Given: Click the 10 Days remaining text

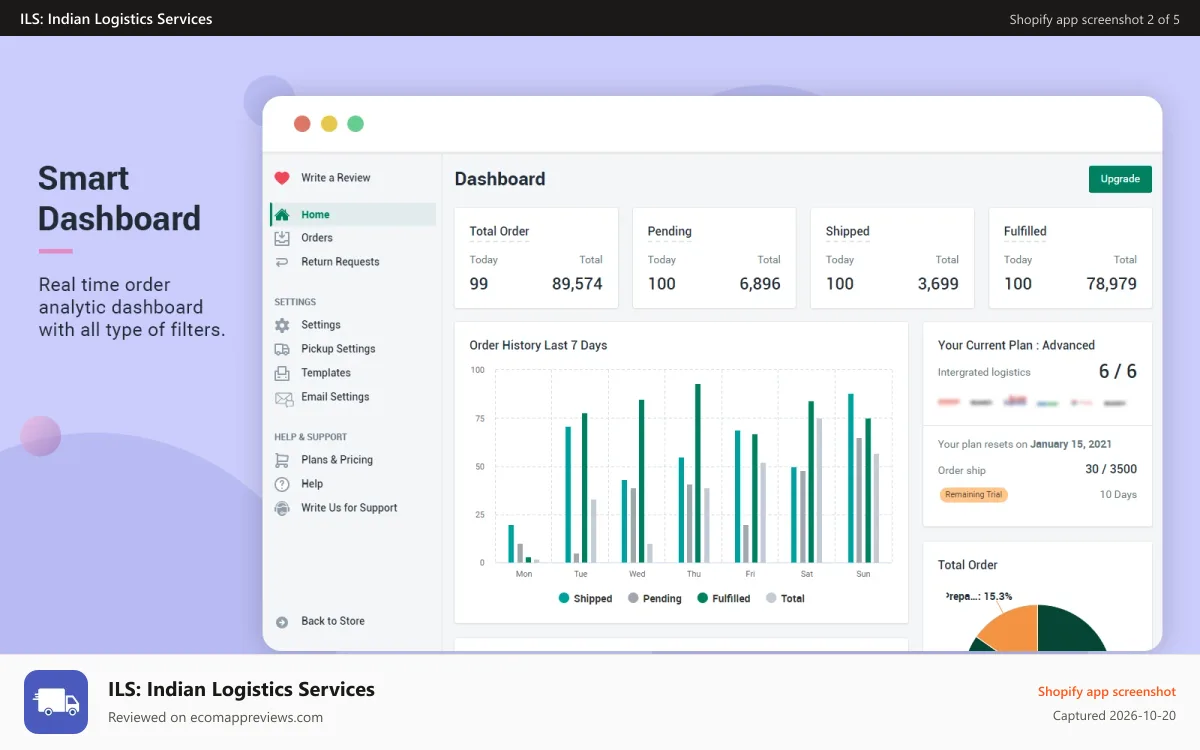Looking at the screenshot, I should click(x=1118, y=494).
